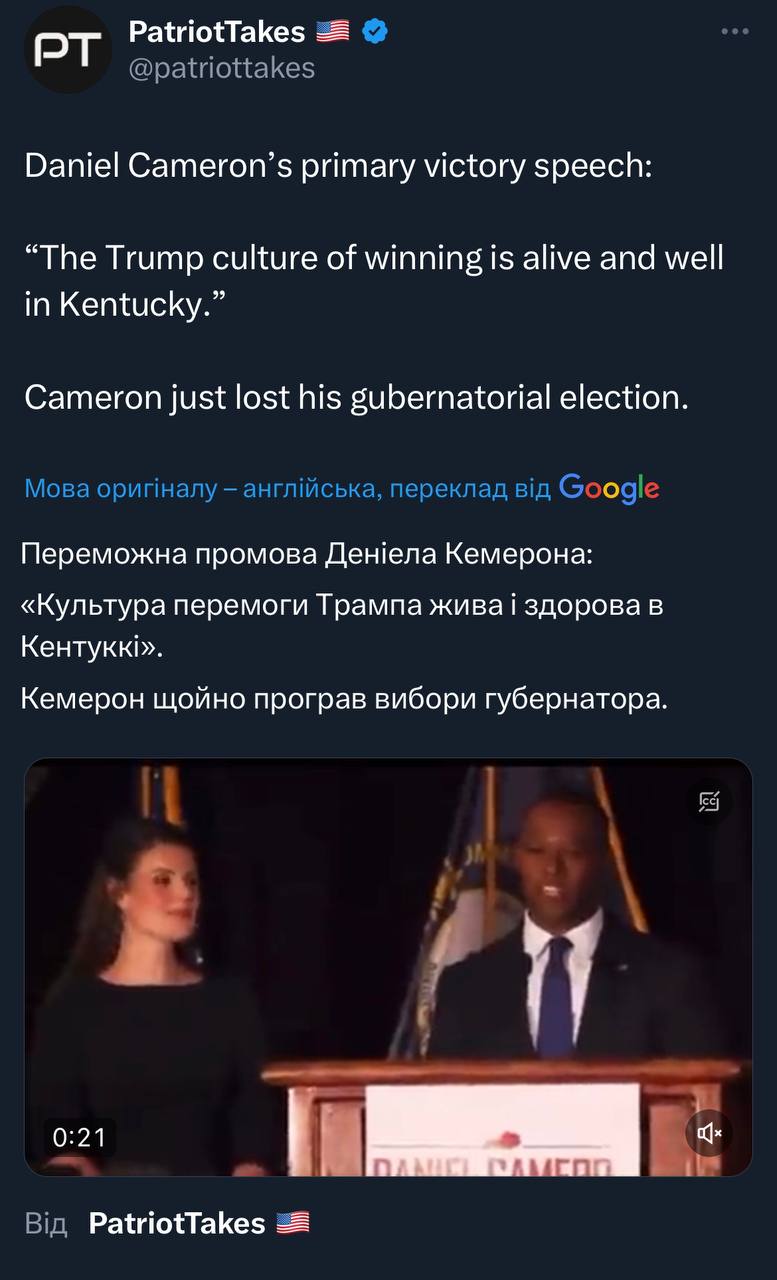Click 'Daniel Cameron's primary victory speech:' text
Viewport: 777px width, 1280px height.
point(337,165)
